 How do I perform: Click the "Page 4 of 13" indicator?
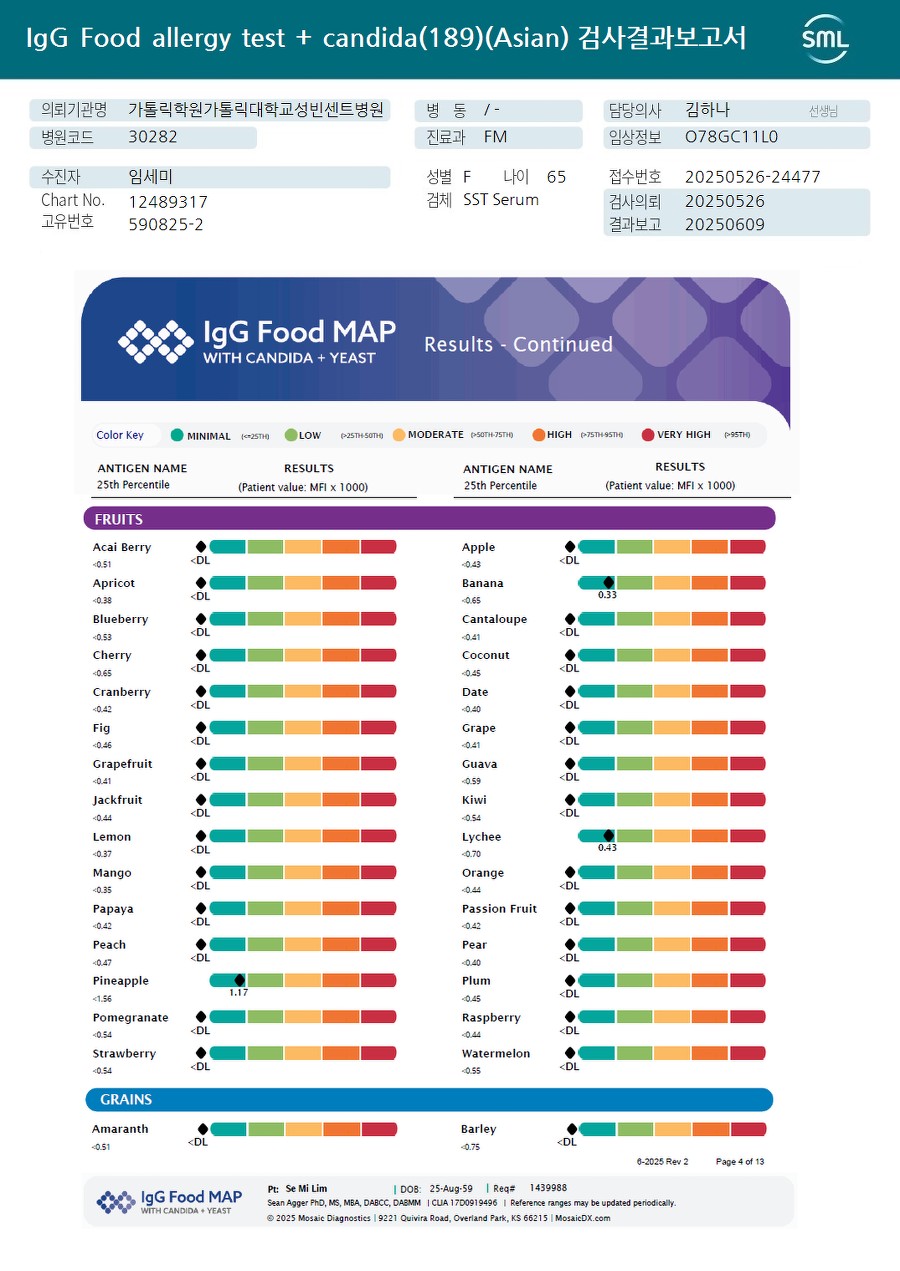click(x=740, y=1162)
